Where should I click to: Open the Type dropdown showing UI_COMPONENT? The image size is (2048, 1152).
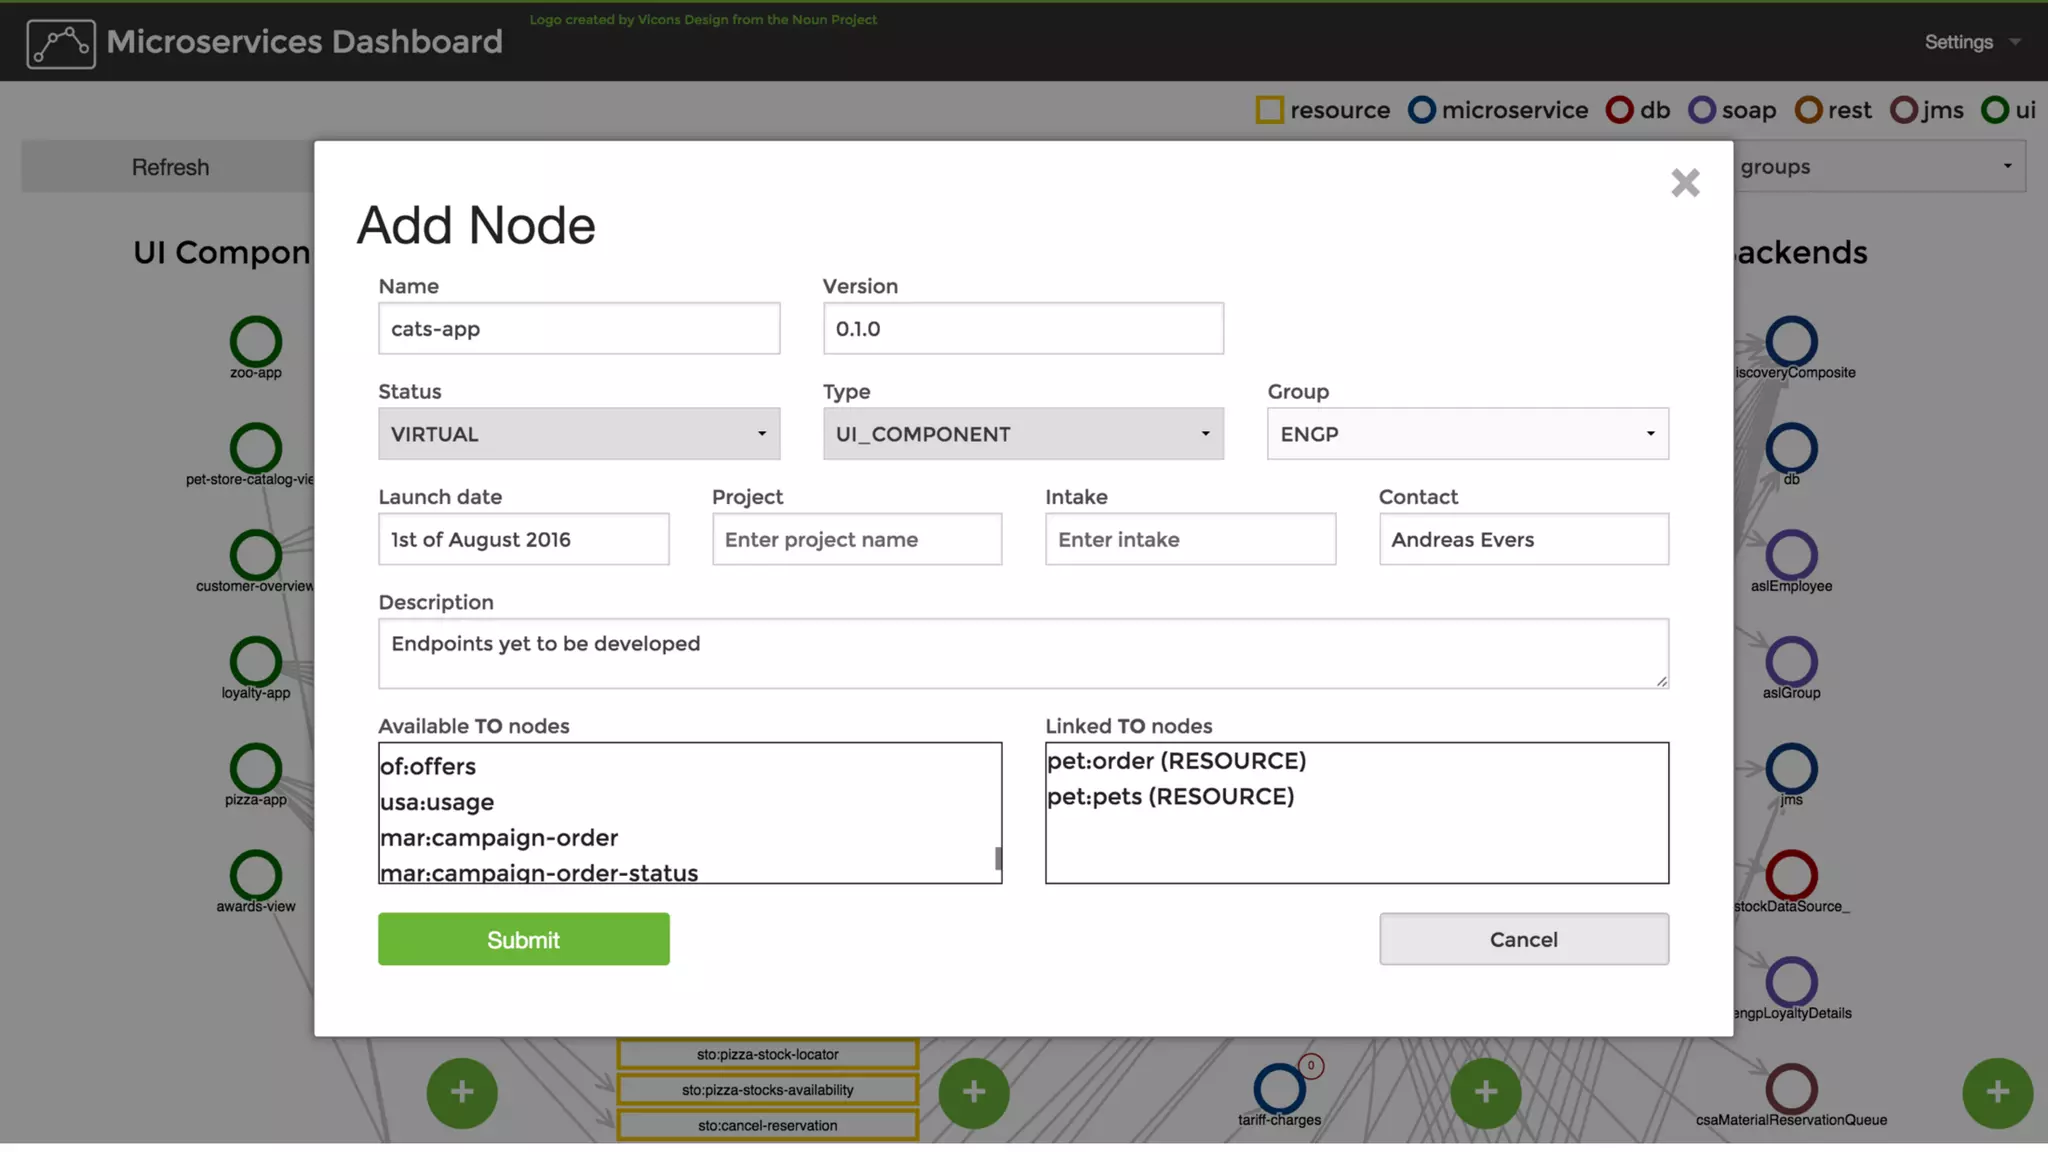(x=1023, y=434)
